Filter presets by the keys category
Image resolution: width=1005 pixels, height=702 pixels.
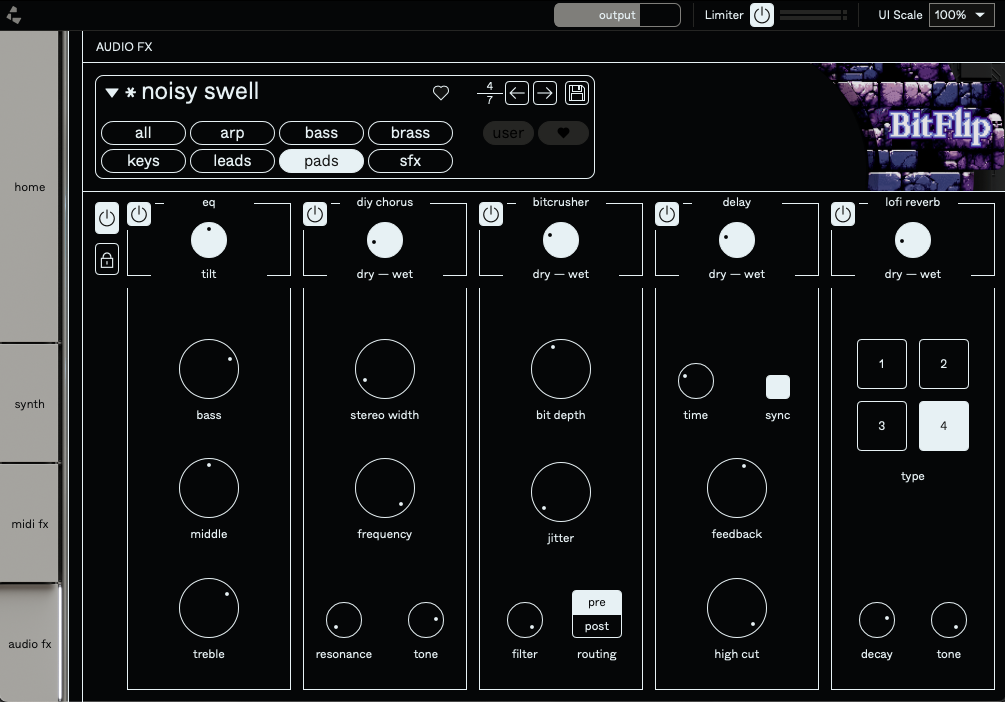click(144, 161)
